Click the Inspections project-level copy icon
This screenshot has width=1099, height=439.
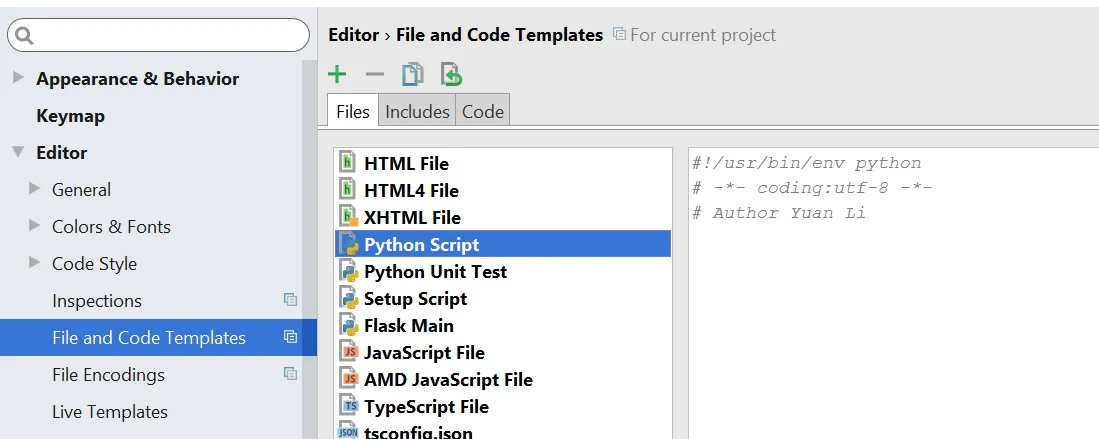[290, 300]
